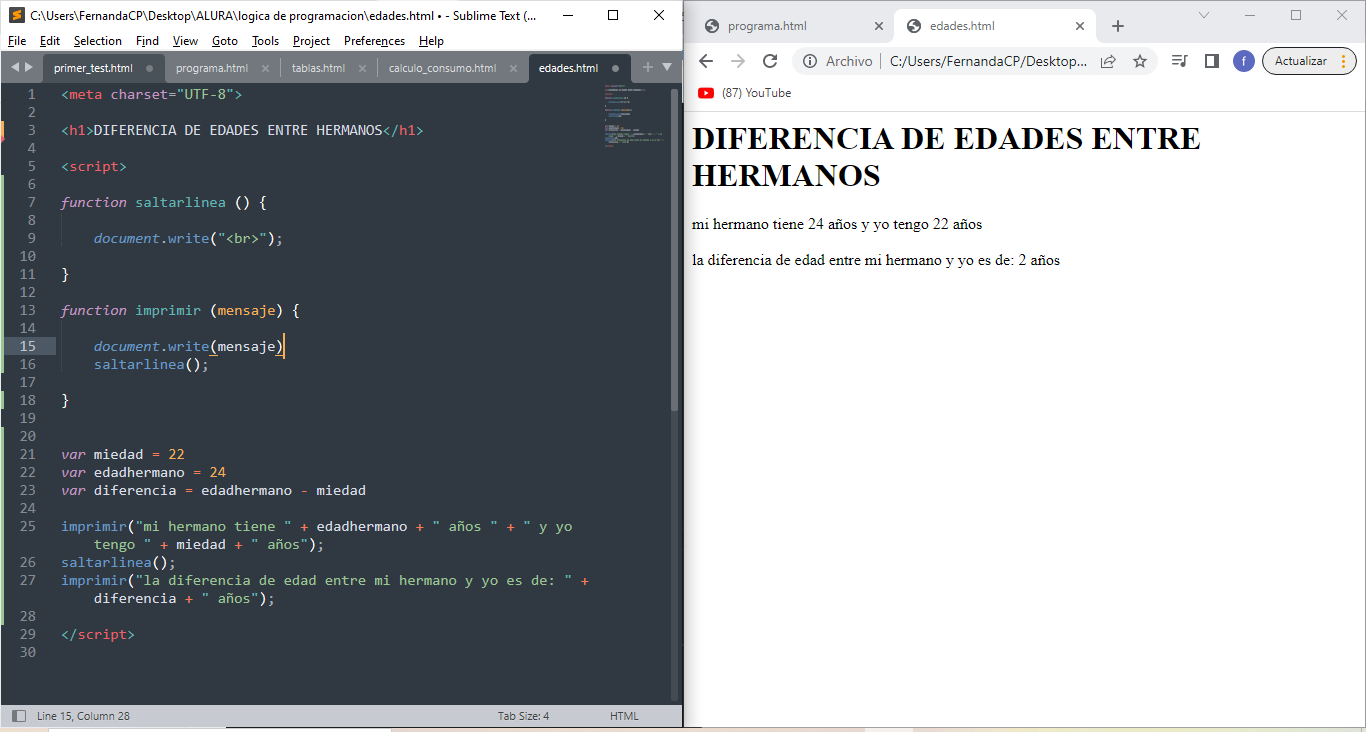
Task: Open Chrome profile avatar
Action: [1244, 61]
